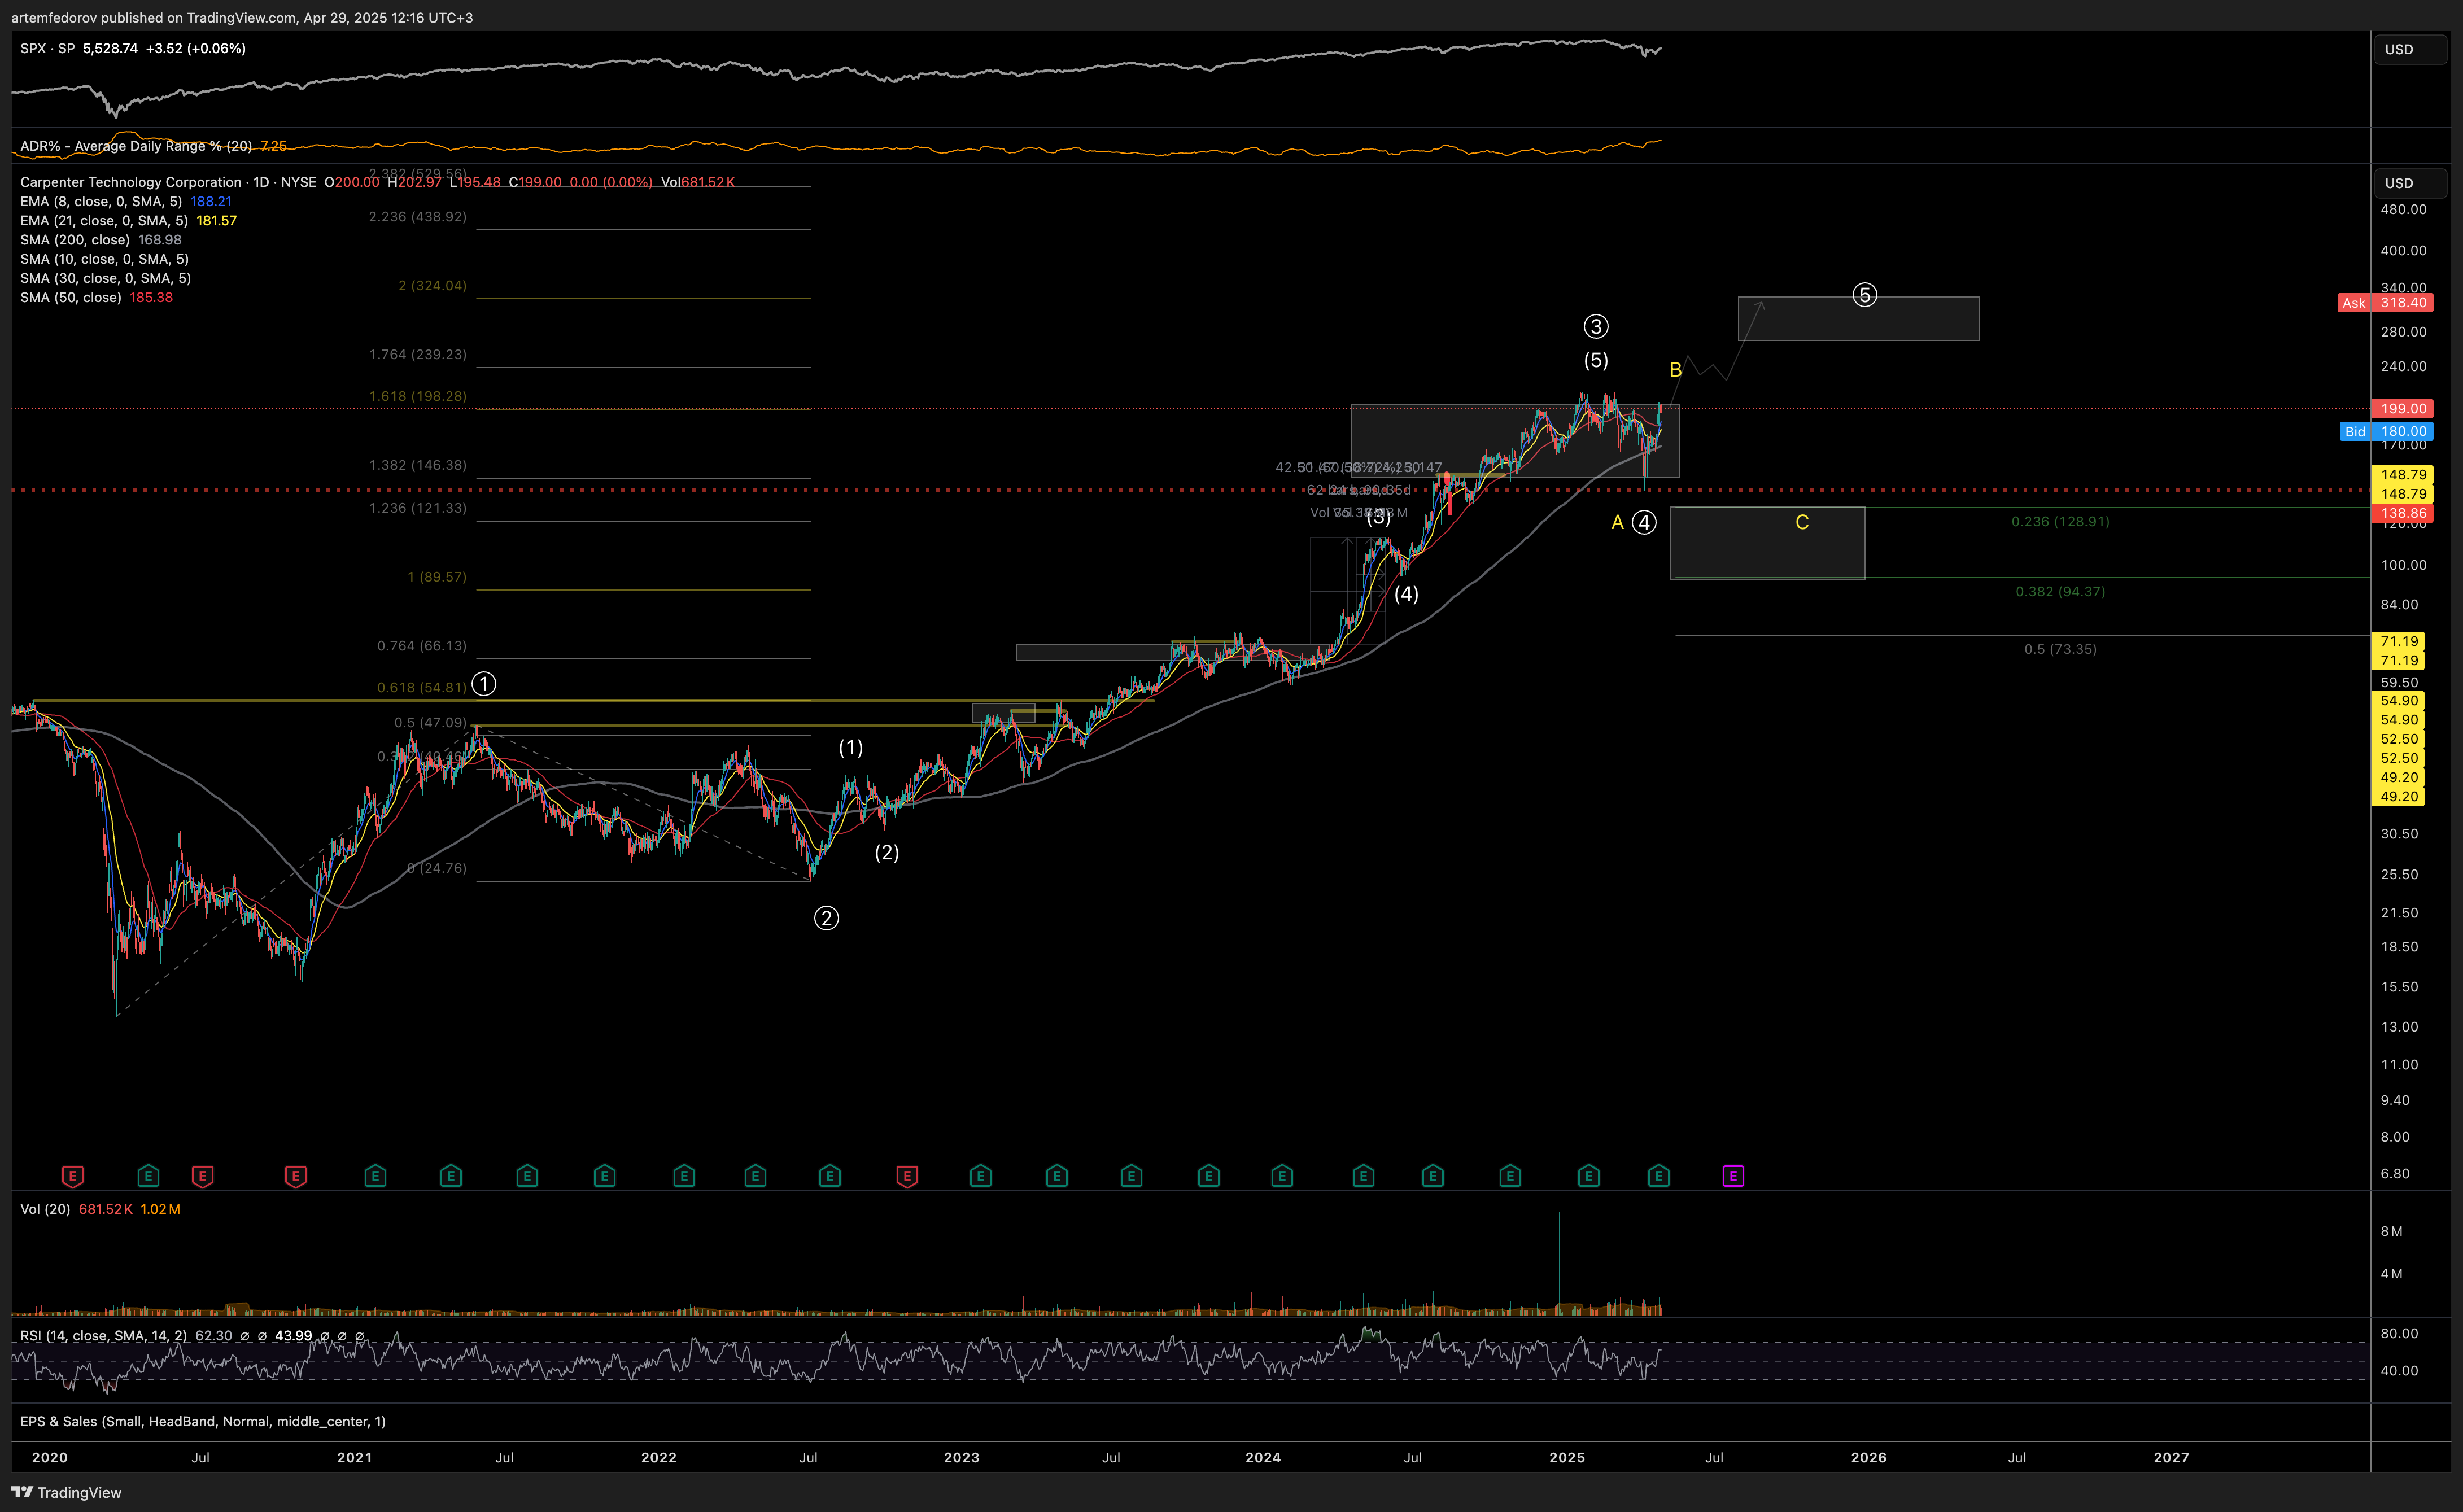This screenshot has height=1512, width=2463.
Task: Click the 0.618 (54.81) Fibonacci label
Action: [422, 687]
